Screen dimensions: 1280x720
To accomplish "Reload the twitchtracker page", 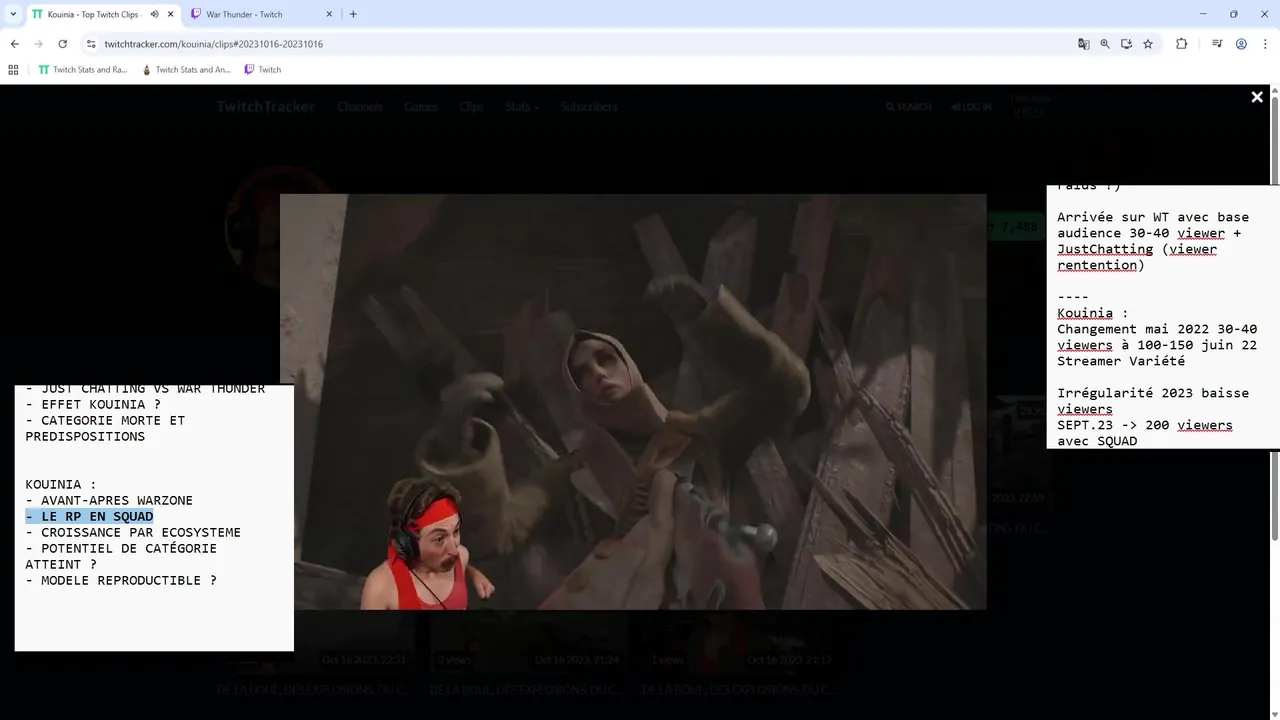I will tap(62, 44).
